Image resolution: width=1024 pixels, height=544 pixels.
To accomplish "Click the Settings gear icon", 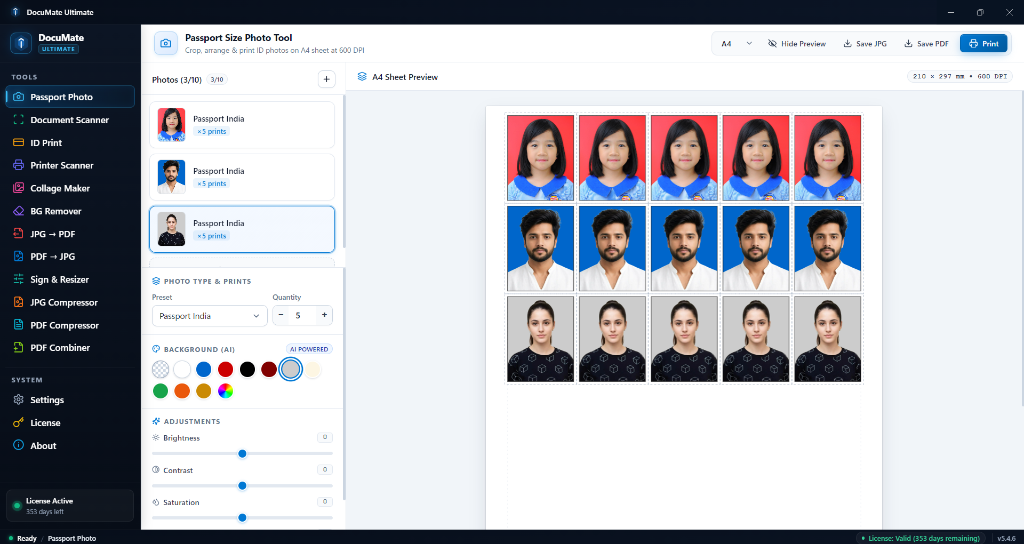I will click(x=18, y=400).
